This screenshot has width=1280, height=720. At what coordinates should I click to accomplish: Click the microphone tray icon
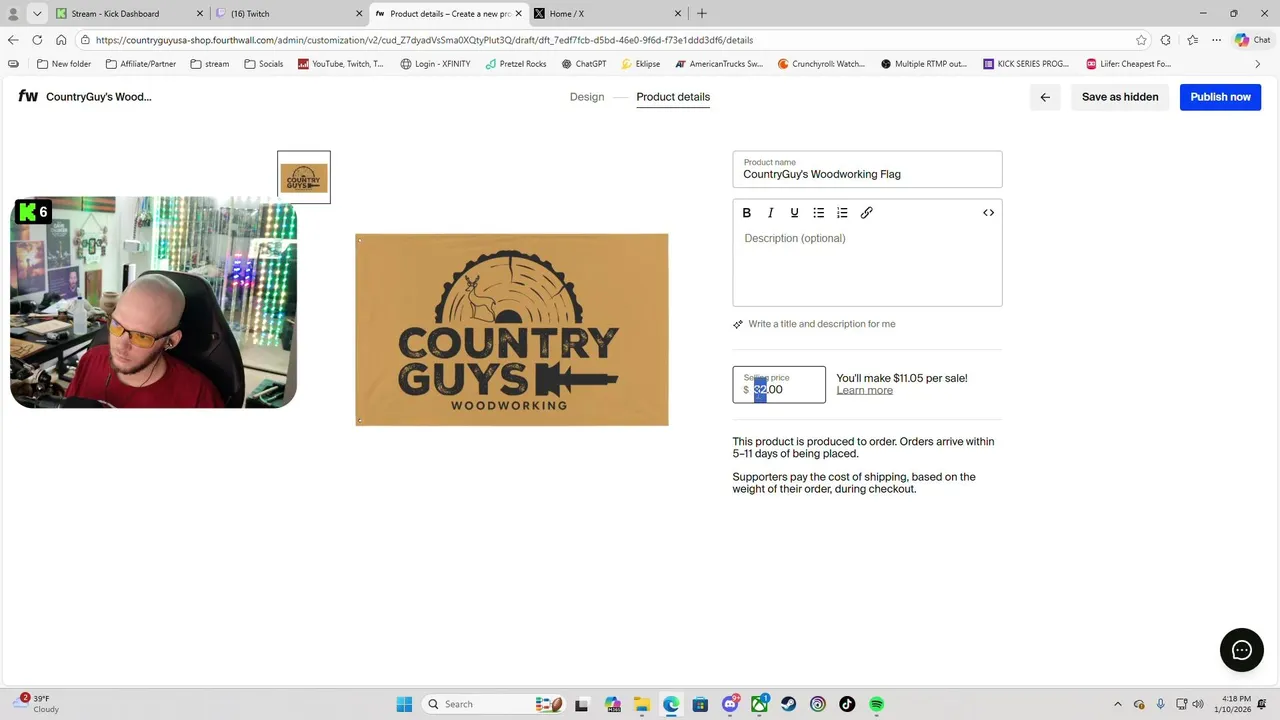coord(1160,704)
